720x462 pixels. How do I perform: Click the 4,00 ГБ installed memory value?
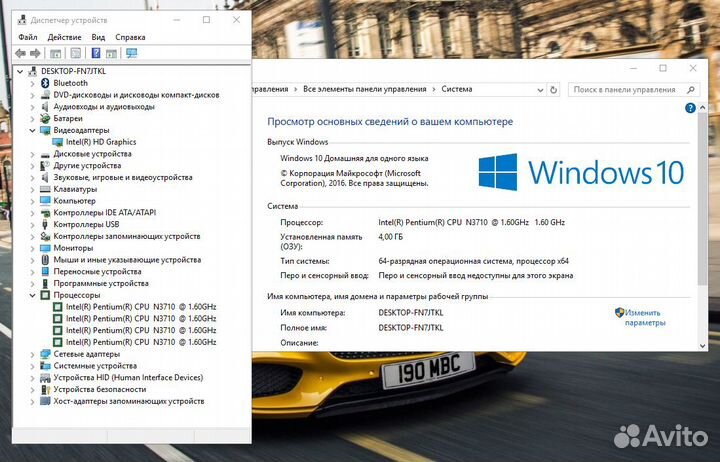click(x=390, y=237)
